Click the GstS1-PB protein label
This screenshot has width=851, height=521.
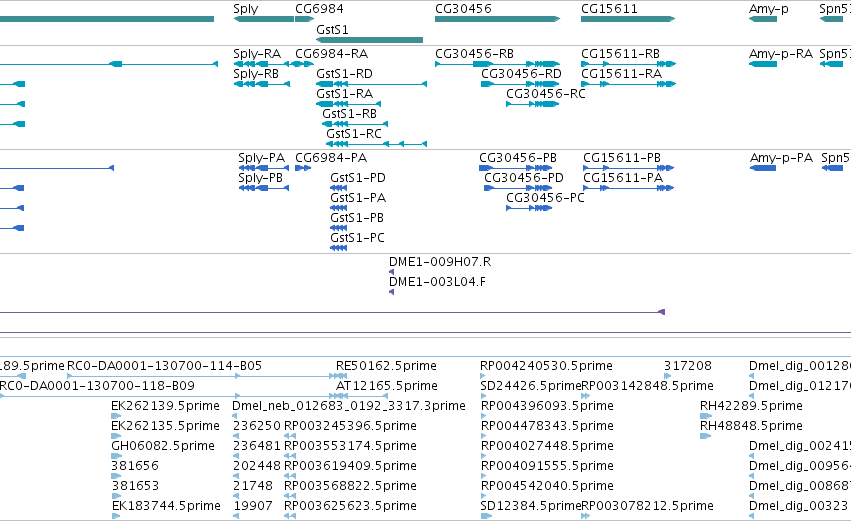[x=357, y=218]
